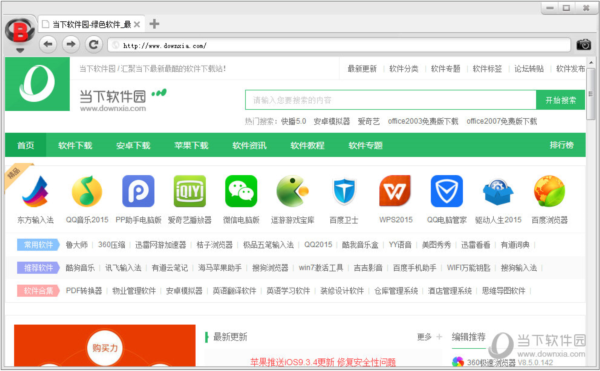Open the 苹果下载 navigation item
Screen dimensions: 600x371
click(x=191, y=145)
